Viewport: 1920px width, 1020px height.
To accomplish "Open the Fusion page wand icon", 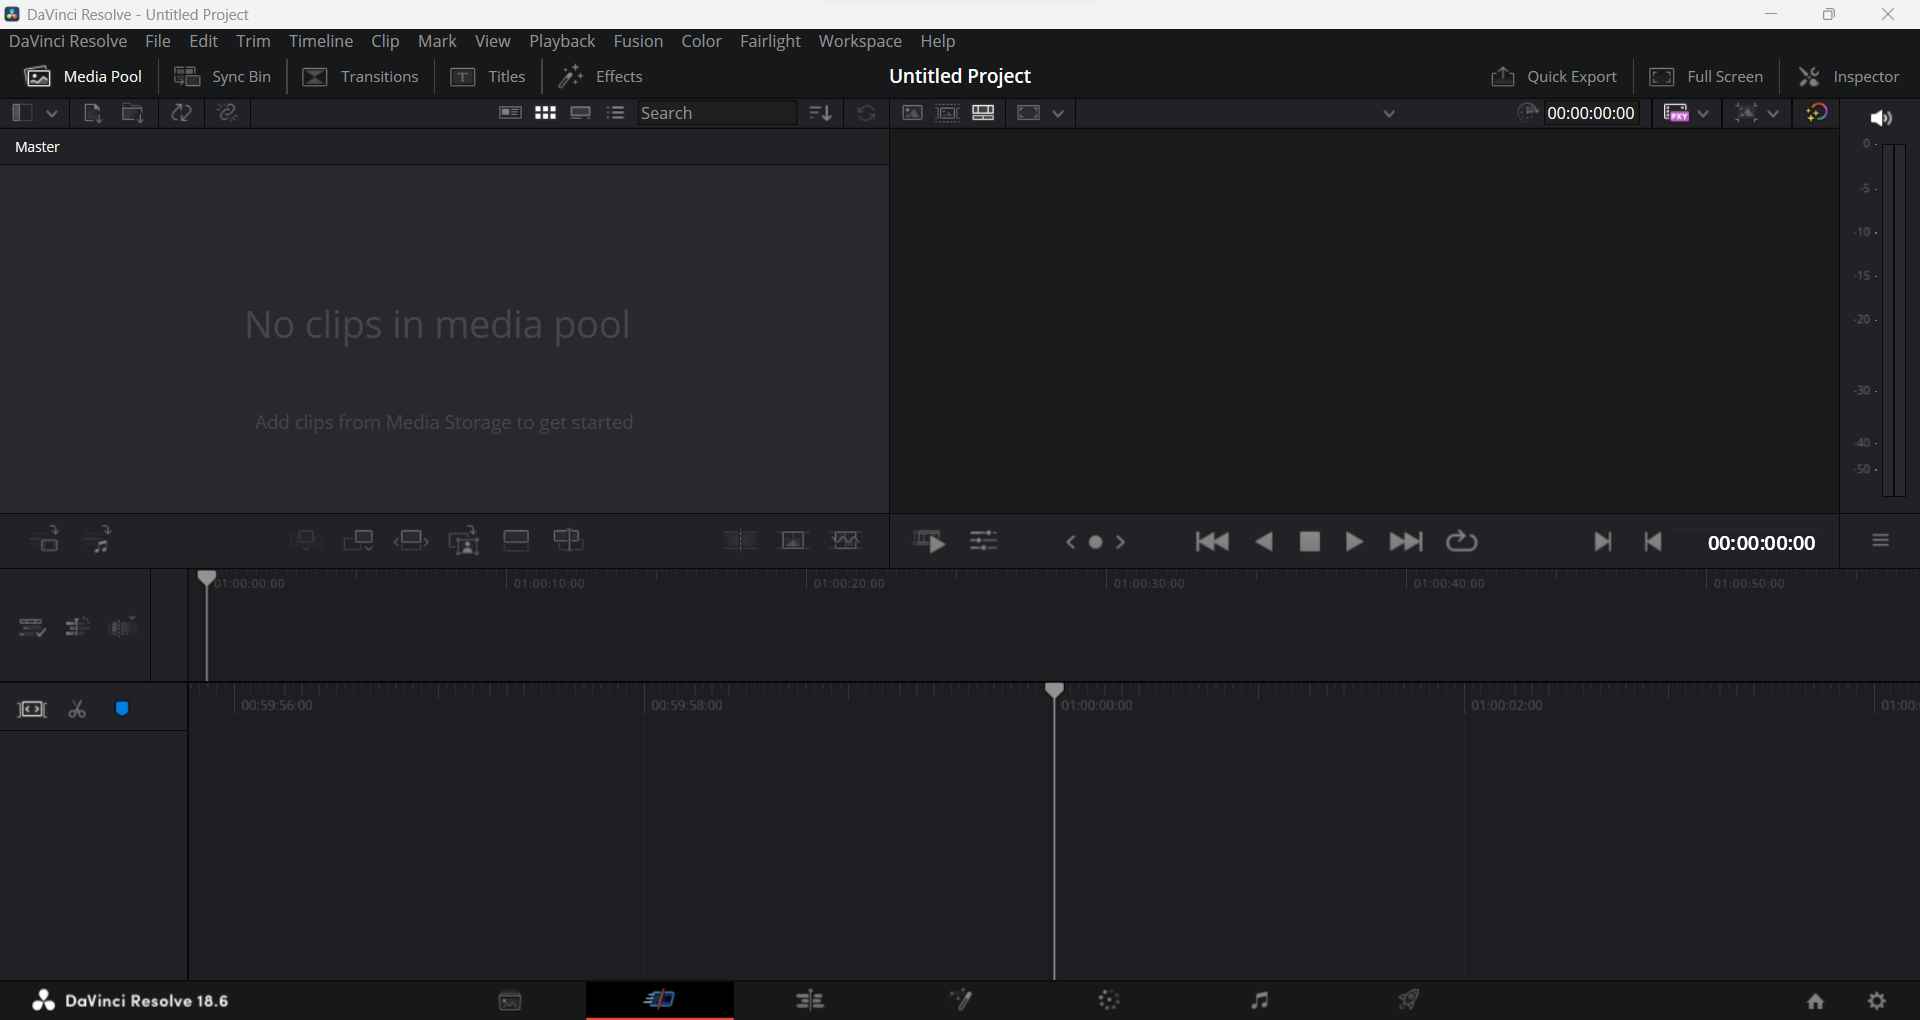I will [961, 1001].
